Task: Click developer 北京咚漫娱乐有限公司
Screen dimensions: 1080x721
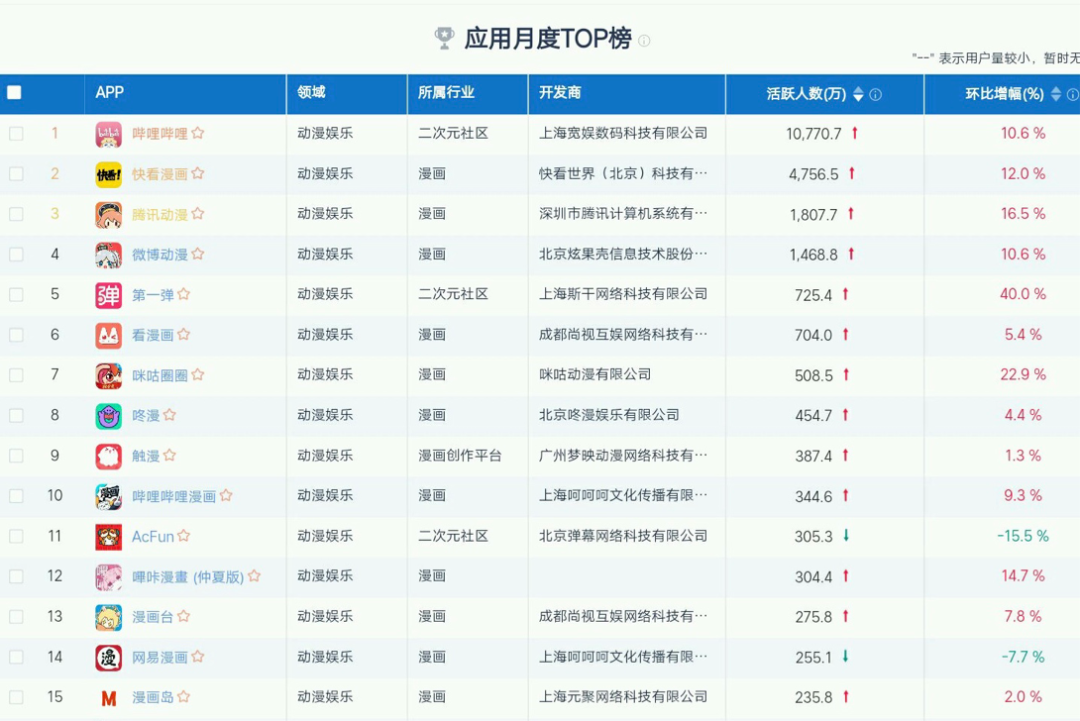Action: [609, 415]
